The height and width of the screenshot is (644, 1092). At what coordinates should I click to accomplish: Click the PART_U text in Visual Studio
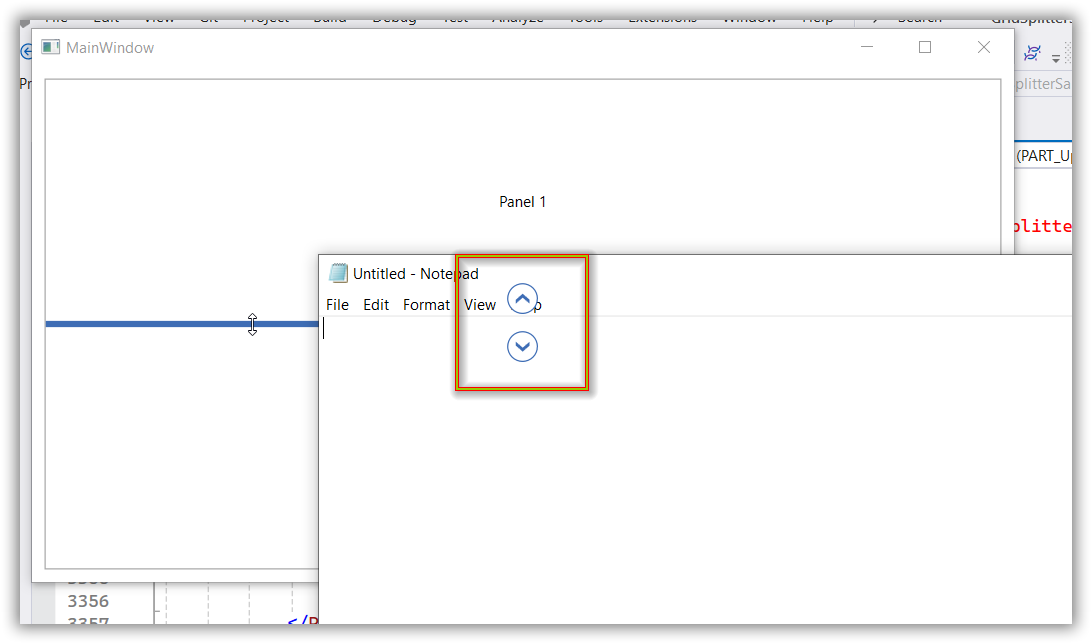click(1043, 156)
